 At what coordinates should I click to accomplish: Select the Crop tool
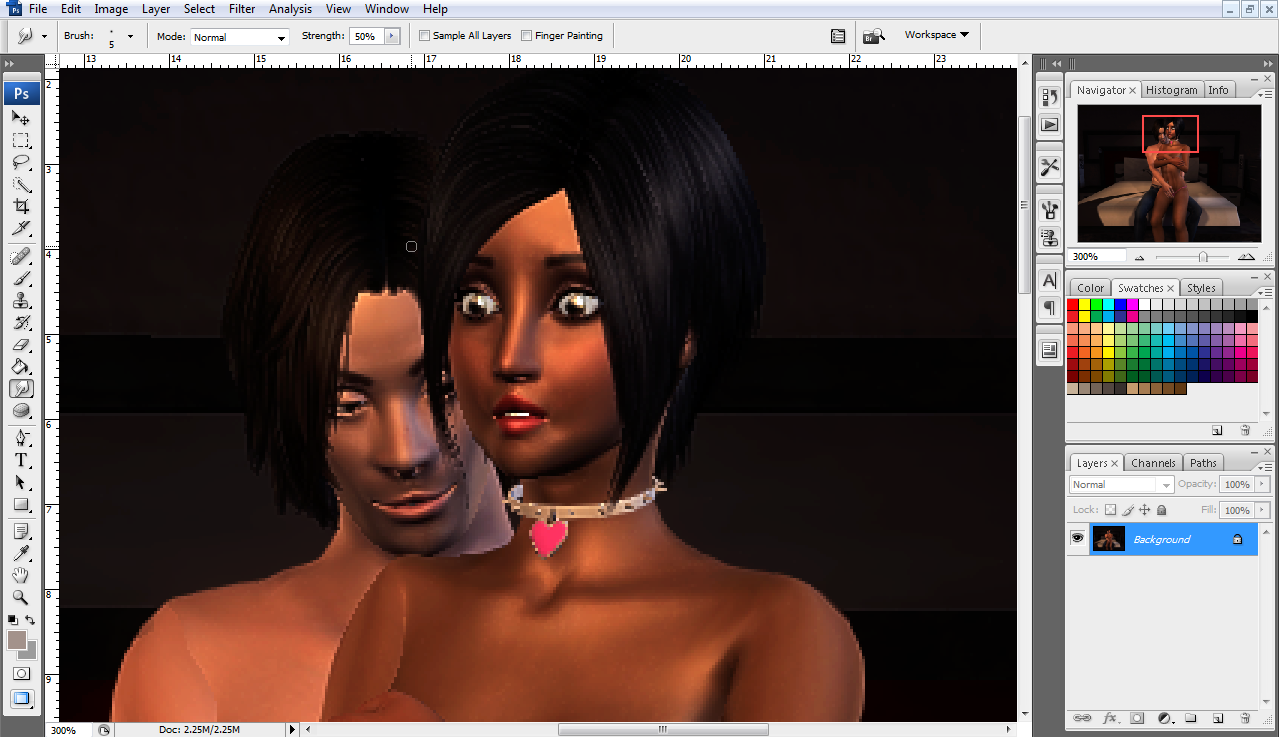coord(21,206)
